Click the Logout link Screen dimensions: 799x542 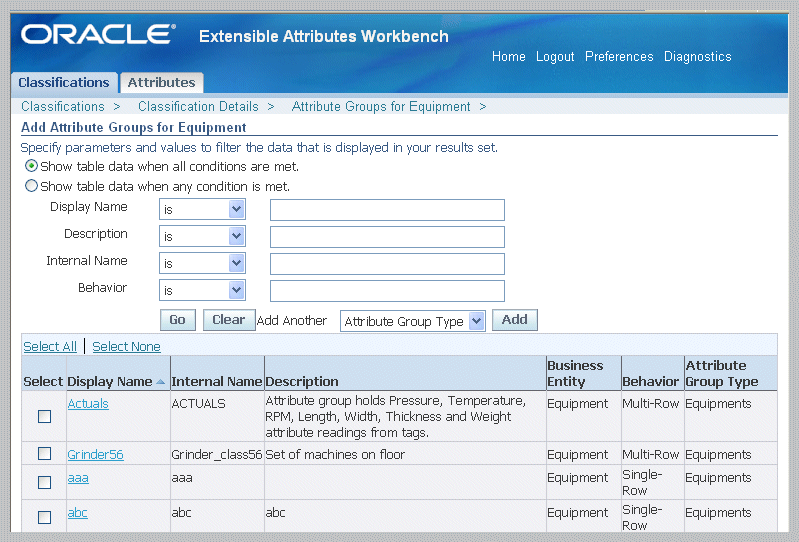pos(555,57)
